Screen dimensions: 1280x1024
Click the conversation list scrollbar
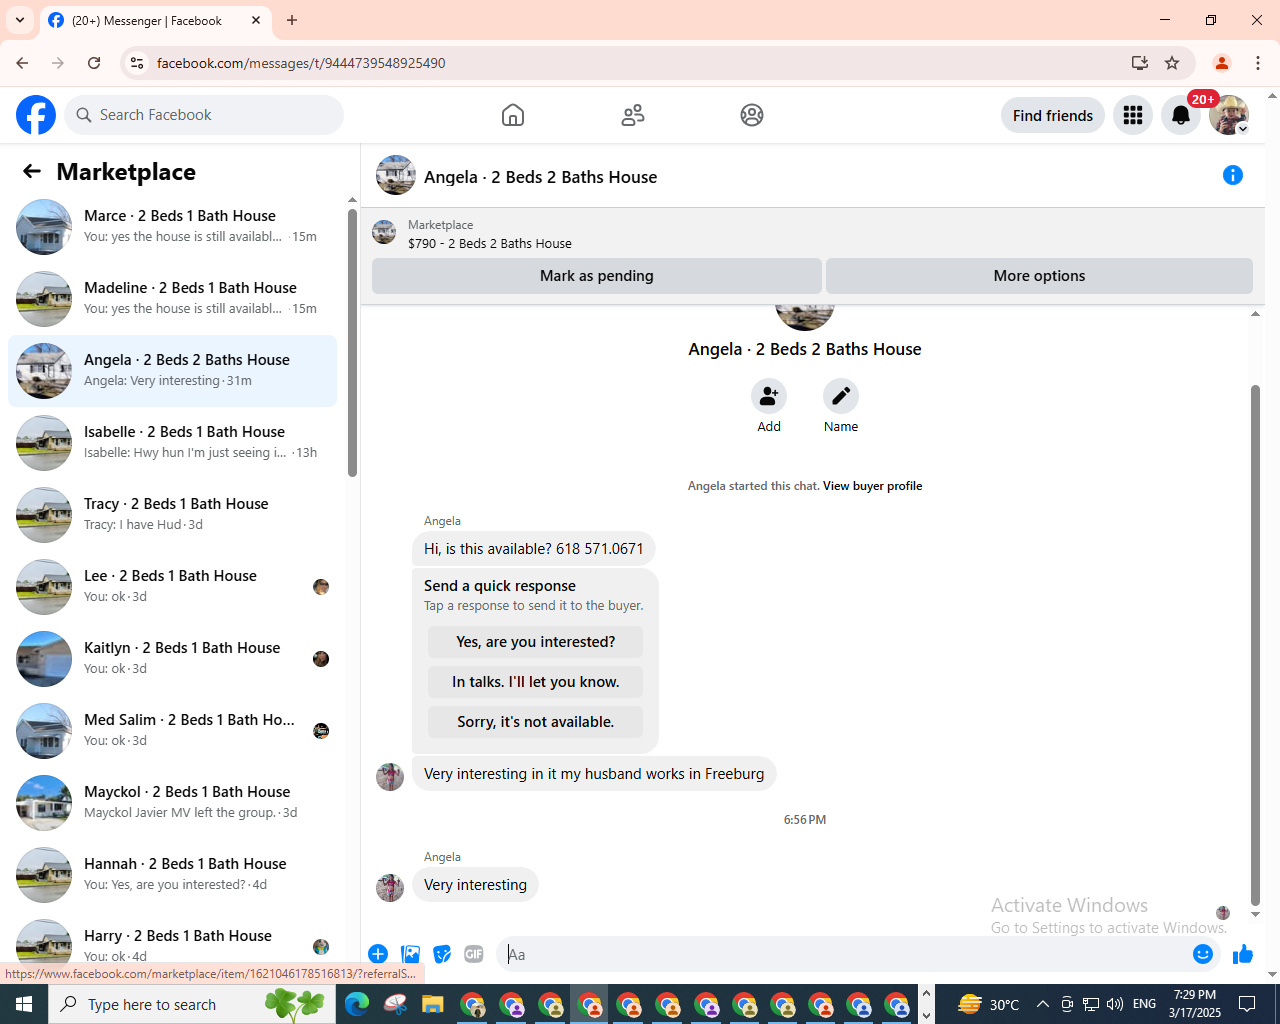[352, 343]
